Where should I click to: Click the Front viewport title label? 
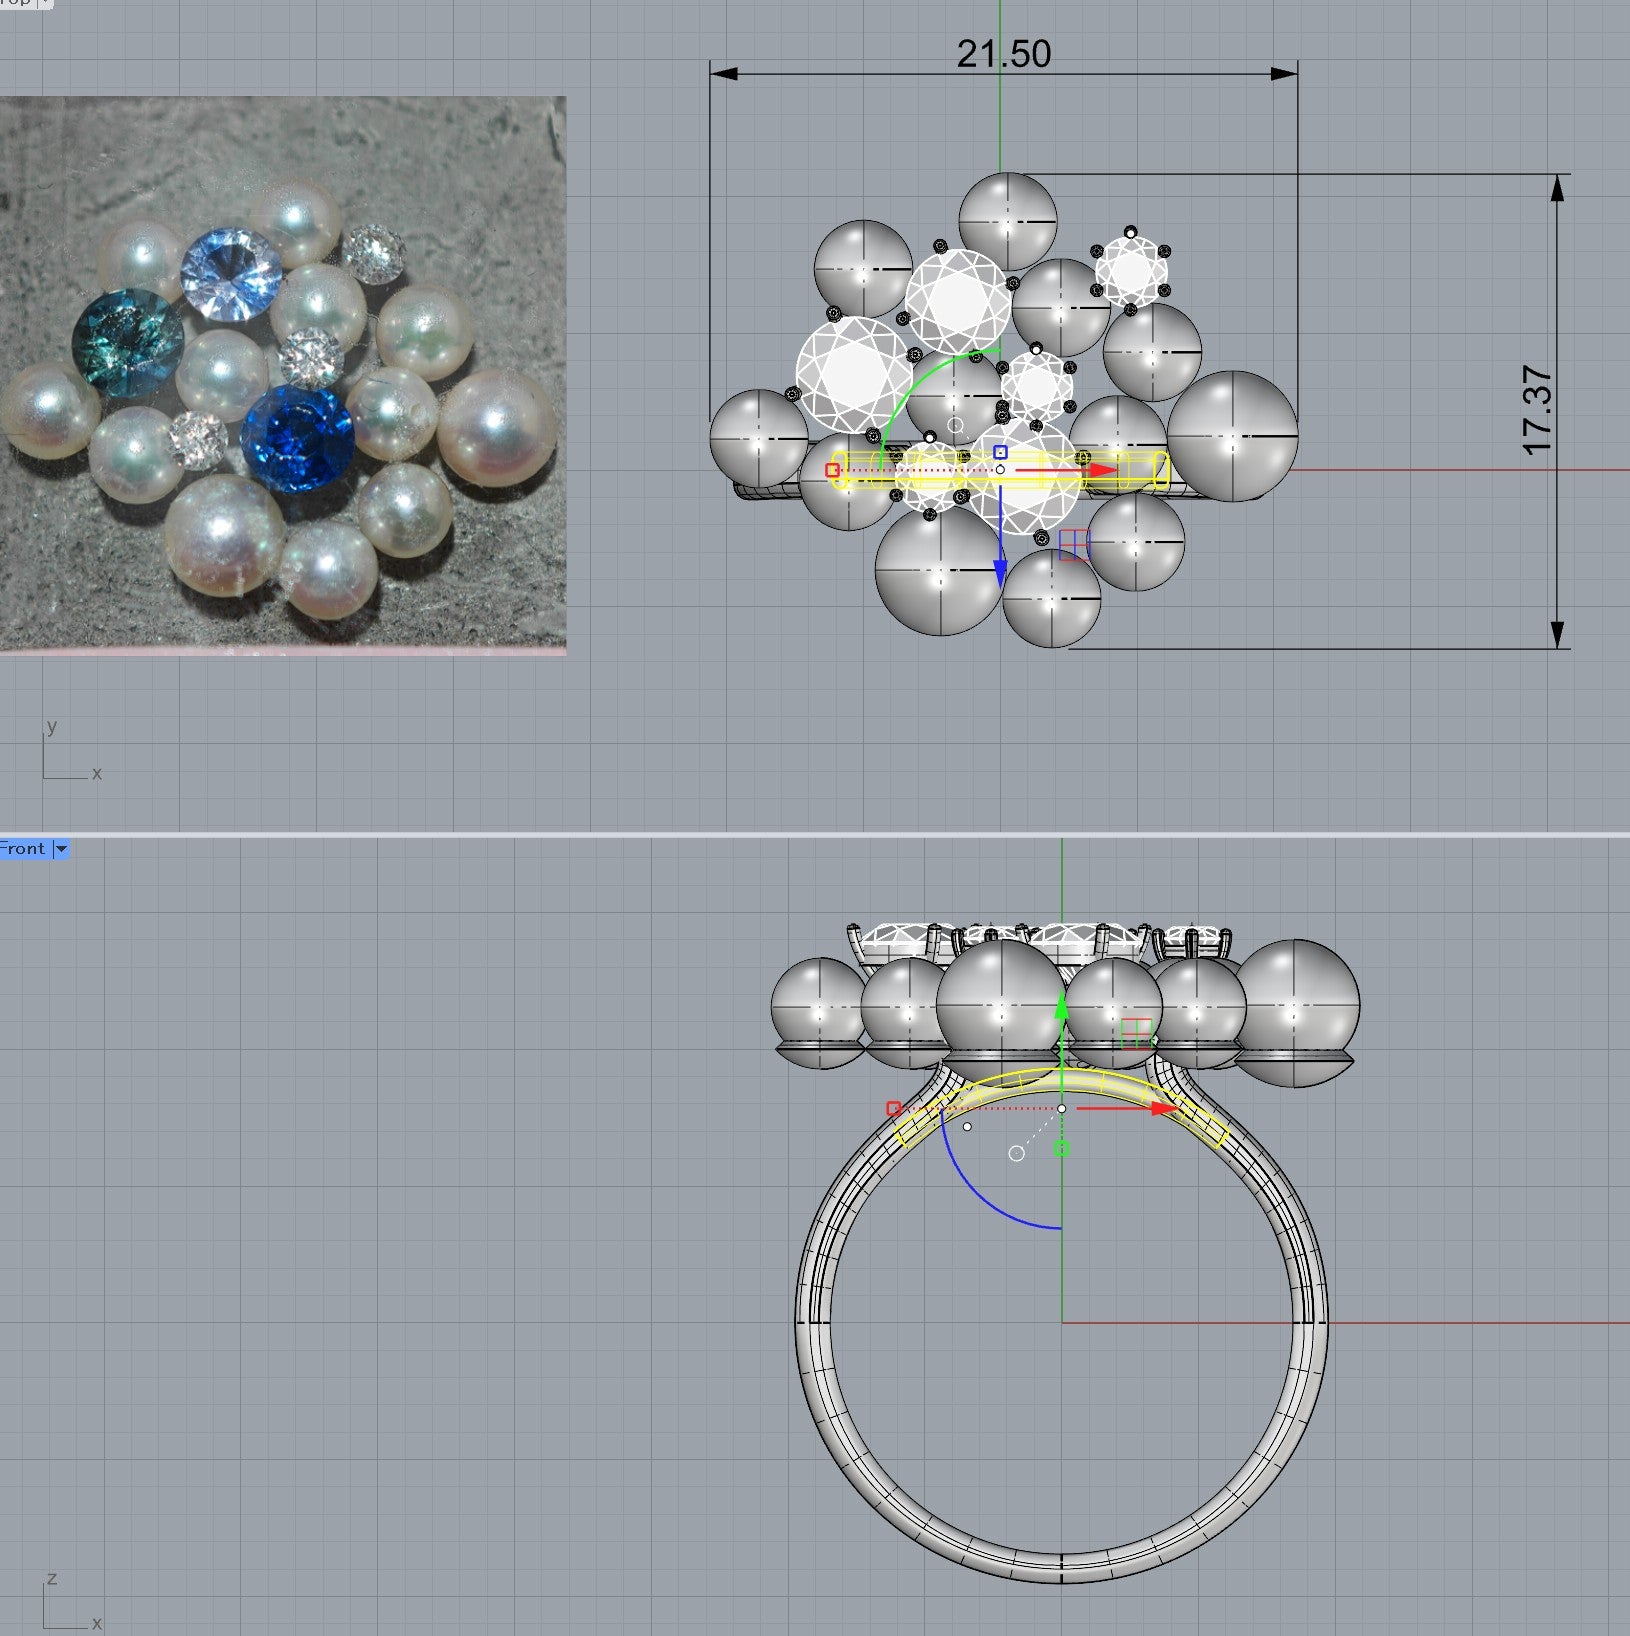tap(23, 849)
